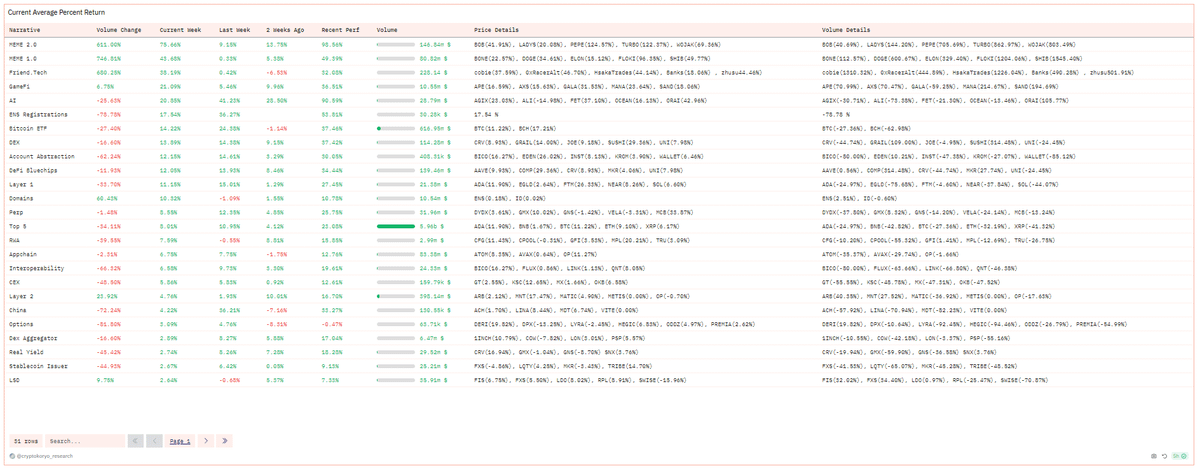The width and height of the screenshot is (1200, 468).
Task: Click the Narrative column header
Action: (x=26, y=30)
